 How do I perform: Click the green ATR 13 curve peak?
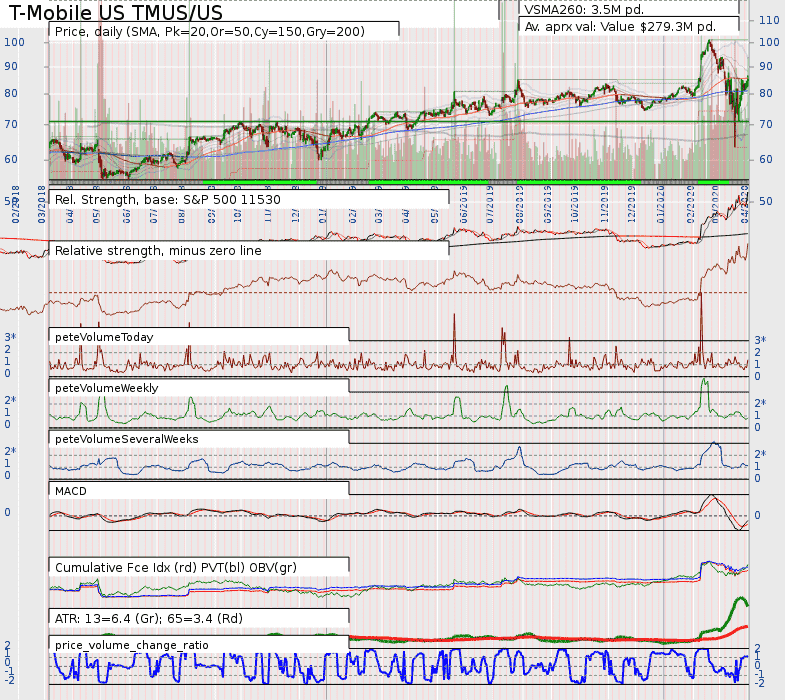[740, 598]
